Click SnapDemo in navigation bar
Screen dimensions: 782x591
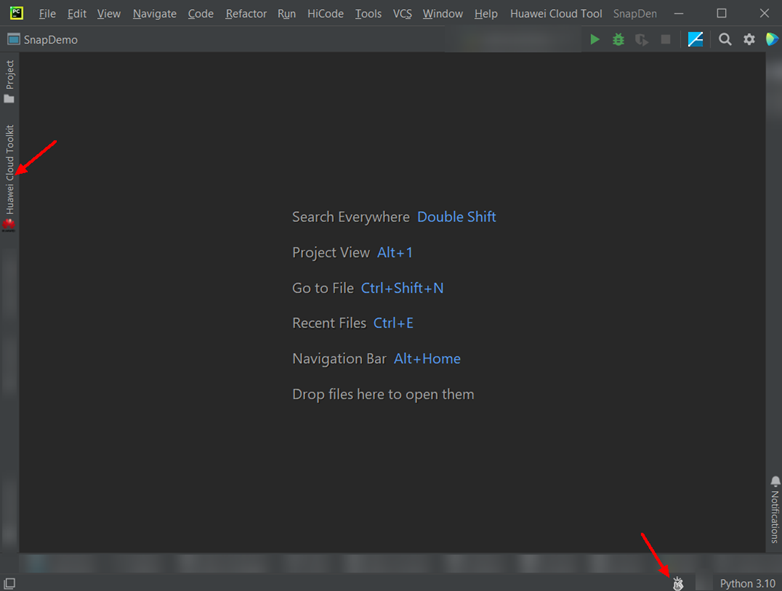50,40
